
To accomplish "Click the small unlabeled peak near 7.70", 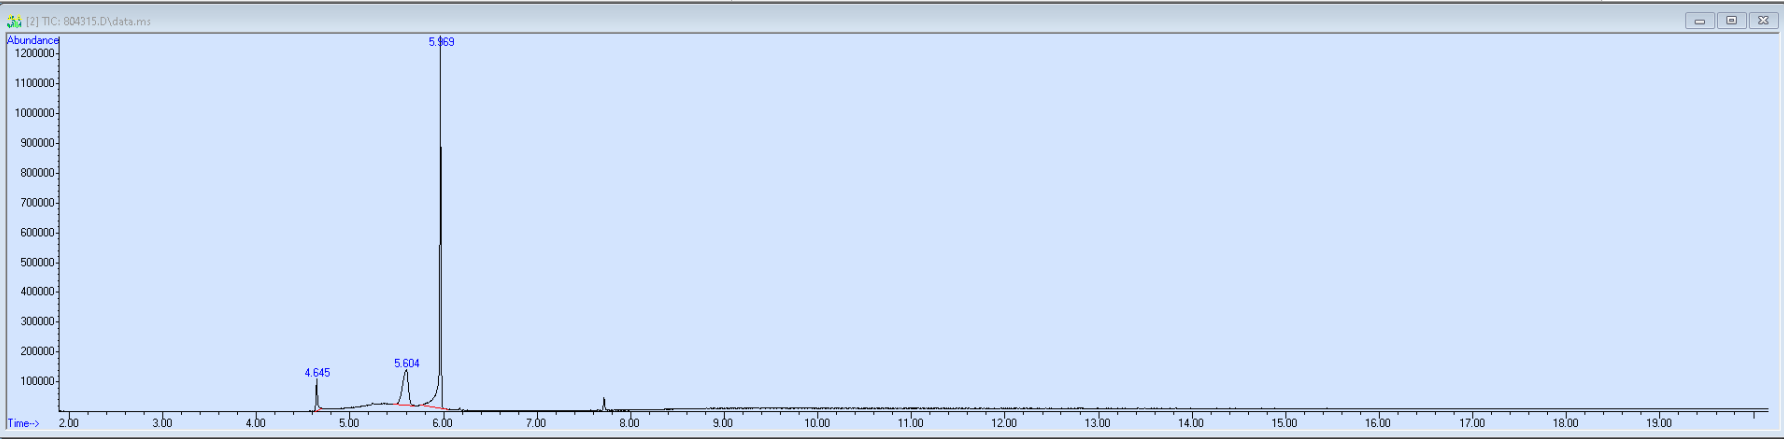I will (x=604, y=403).
